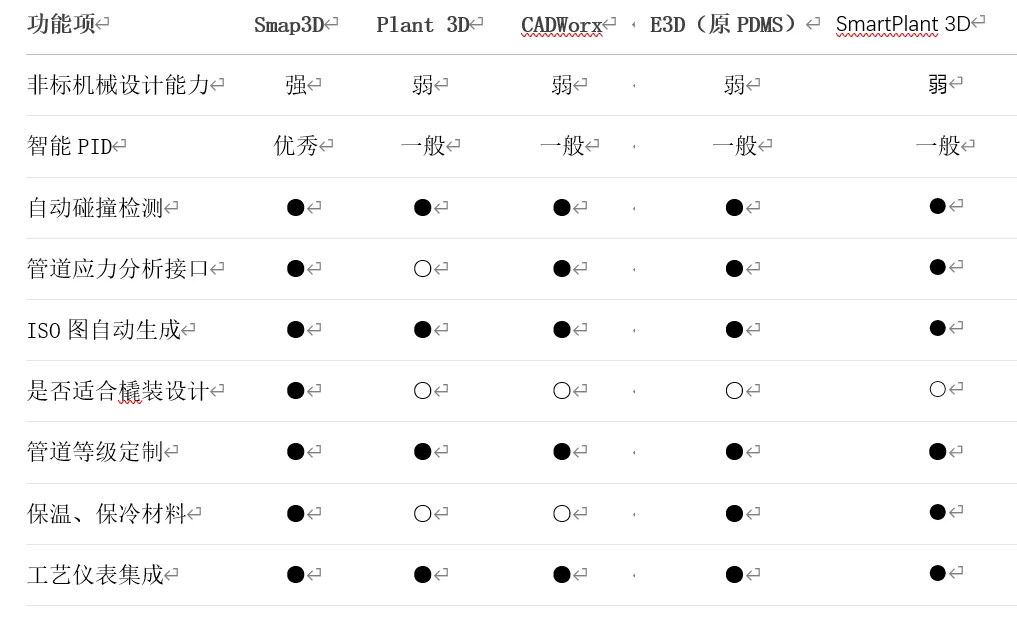Click the filled circle for SmartPlant 3D 管道等级定制
1017x624 pixels.
pos(937,452)
